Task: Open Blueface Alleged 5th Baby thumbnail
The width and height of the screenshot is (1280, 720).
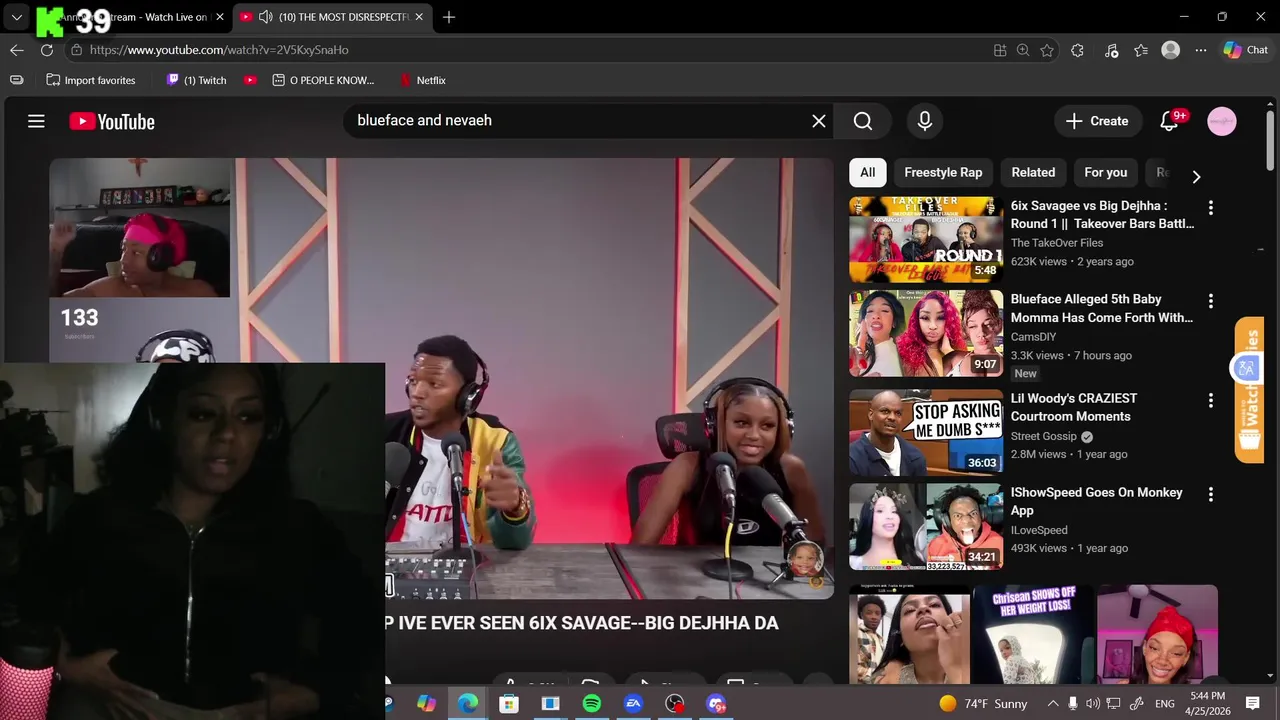Action: pos(926,333)
